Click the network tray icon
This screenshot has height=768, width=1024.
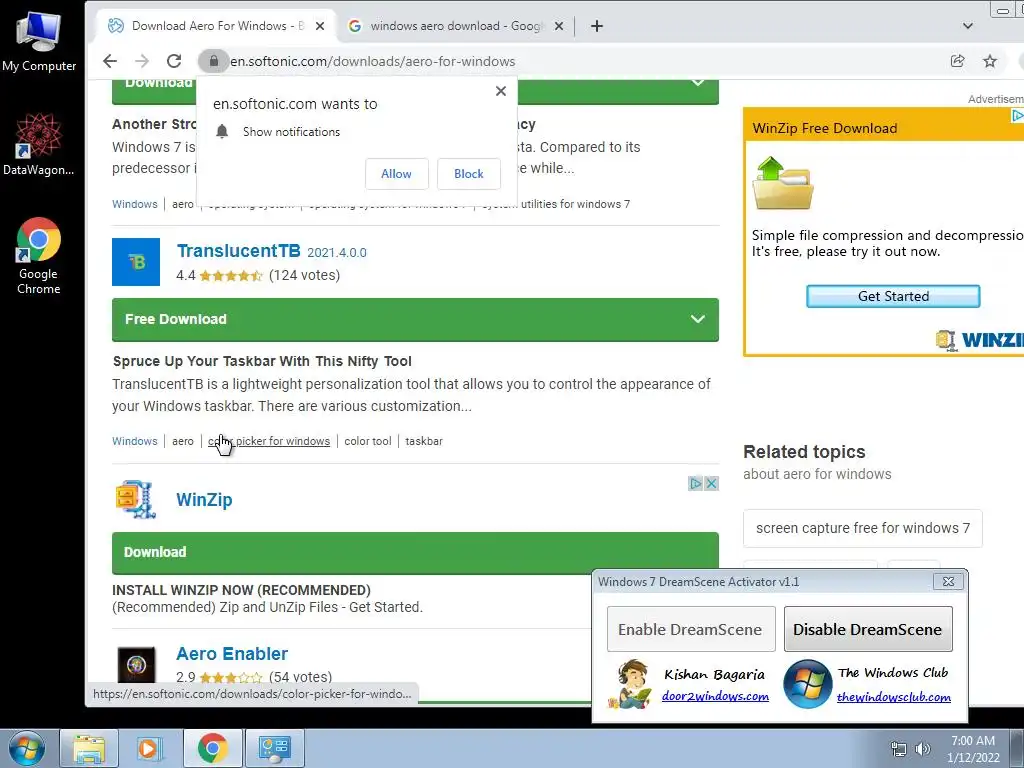coord(899,749)
